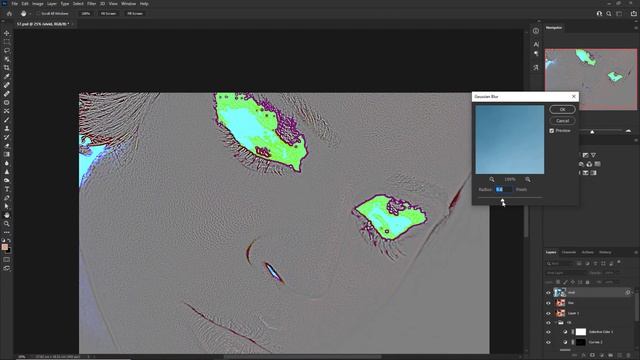Hide the Layer 1 layer
640x360 pixels.
548,313
